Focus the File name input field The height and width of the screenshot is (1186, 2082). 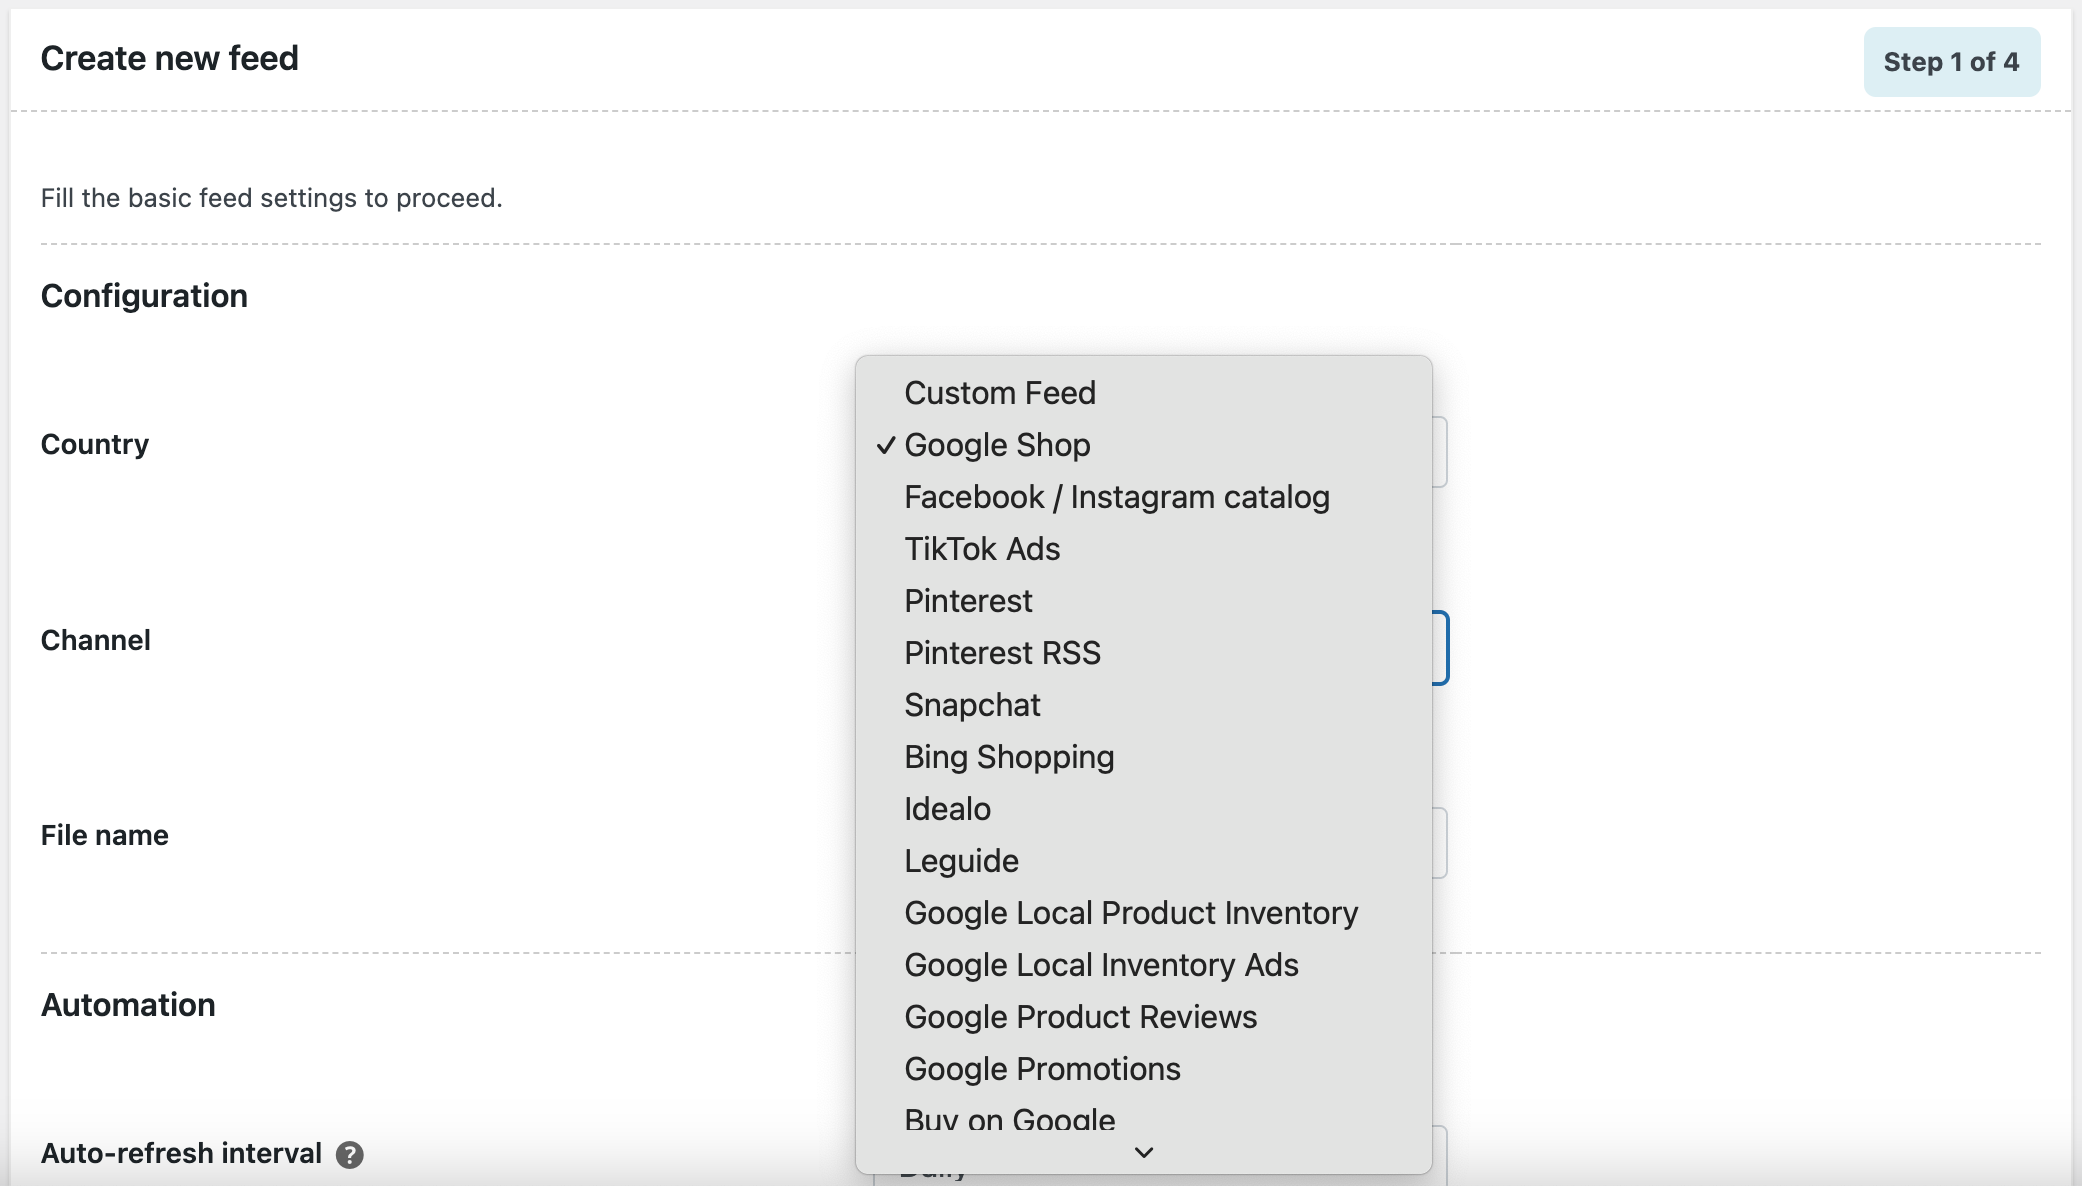click(1440, 843)
